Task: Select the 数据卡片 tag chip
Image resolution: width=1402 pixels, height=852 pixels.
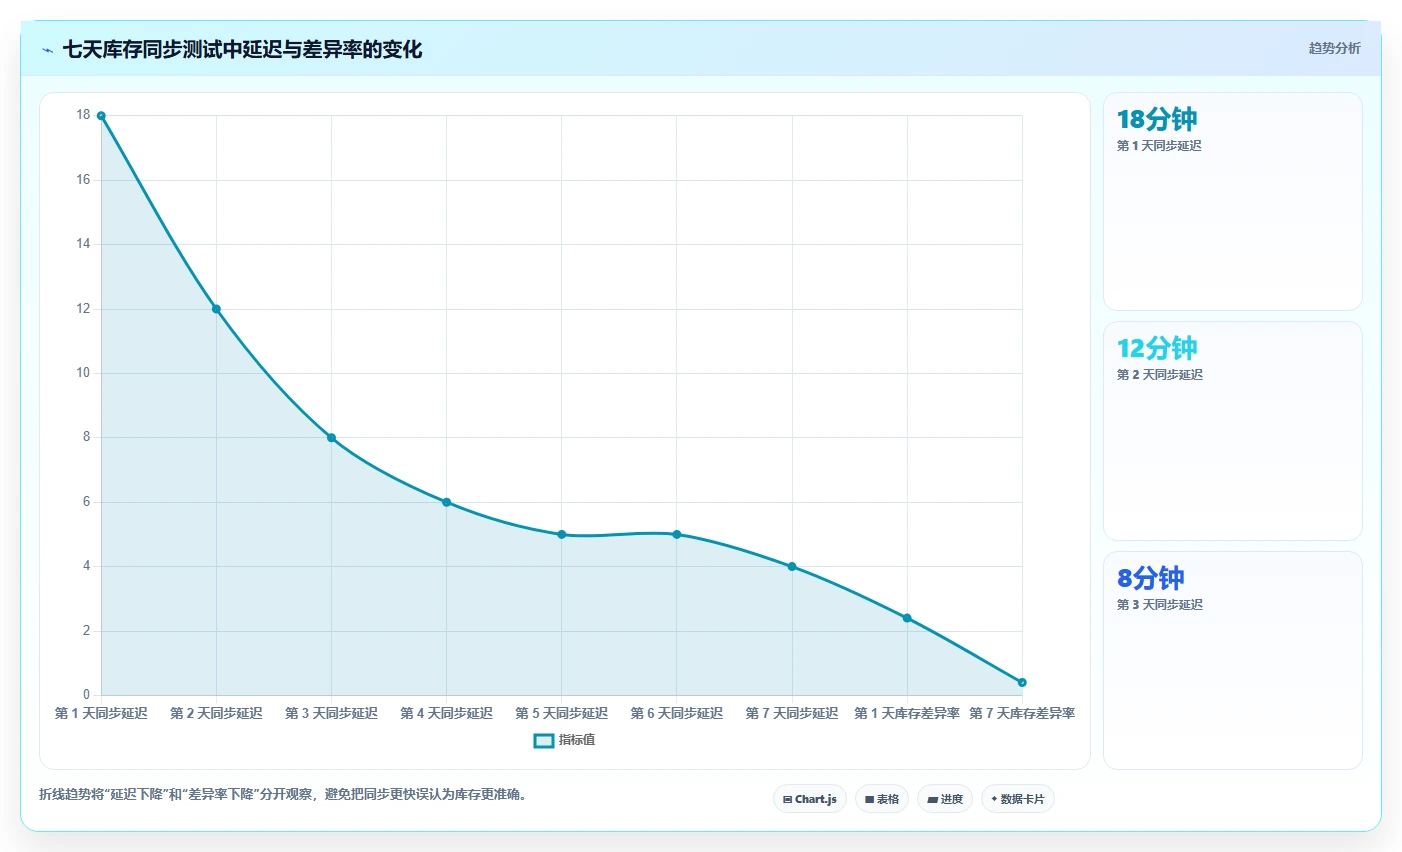Action: point(1018,799)
